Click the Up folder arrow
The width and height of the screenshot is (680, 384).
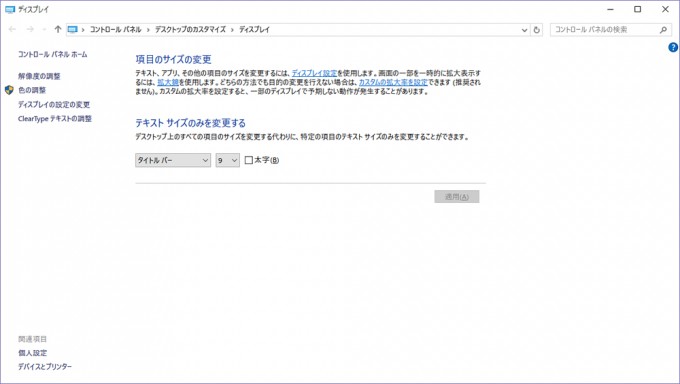coord(58,30)
